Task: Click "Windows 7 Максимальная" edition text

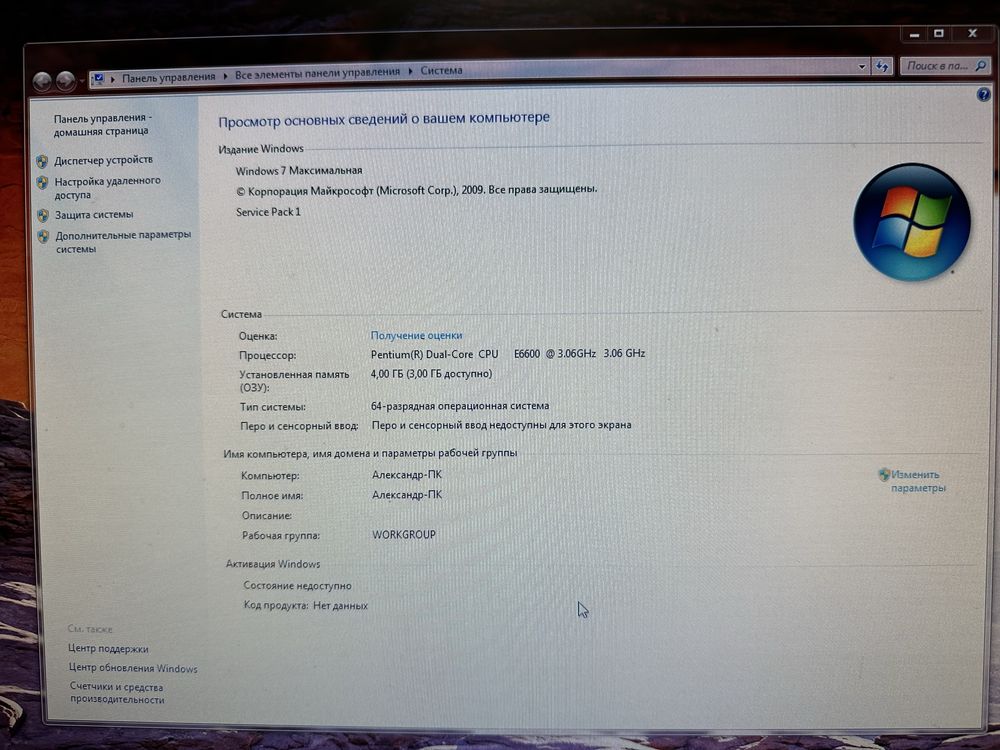Action: [298, 170]
